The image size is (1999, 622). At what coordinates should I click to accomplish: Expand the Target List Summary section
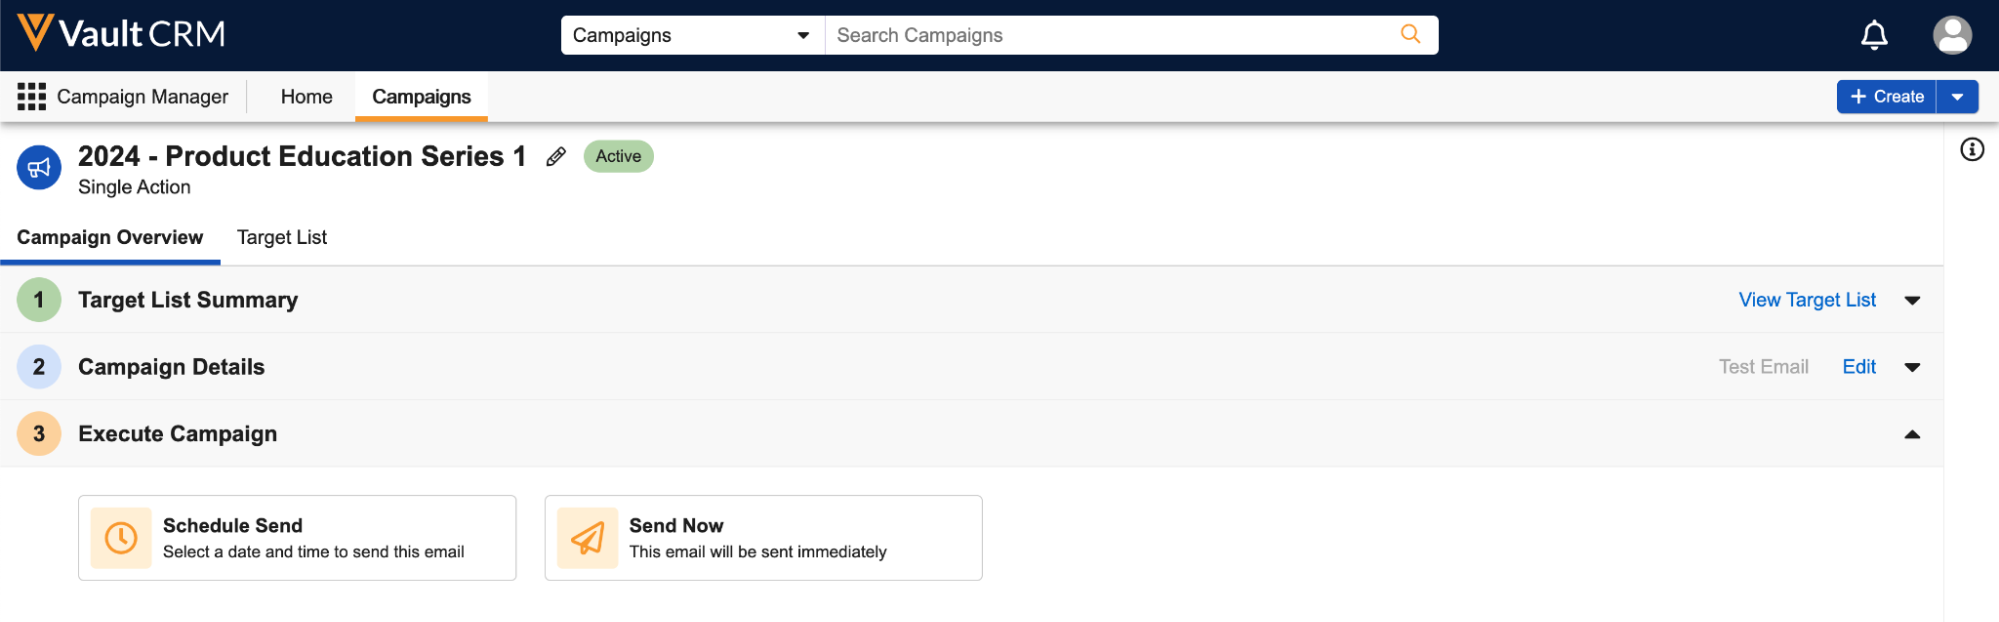1912,300
